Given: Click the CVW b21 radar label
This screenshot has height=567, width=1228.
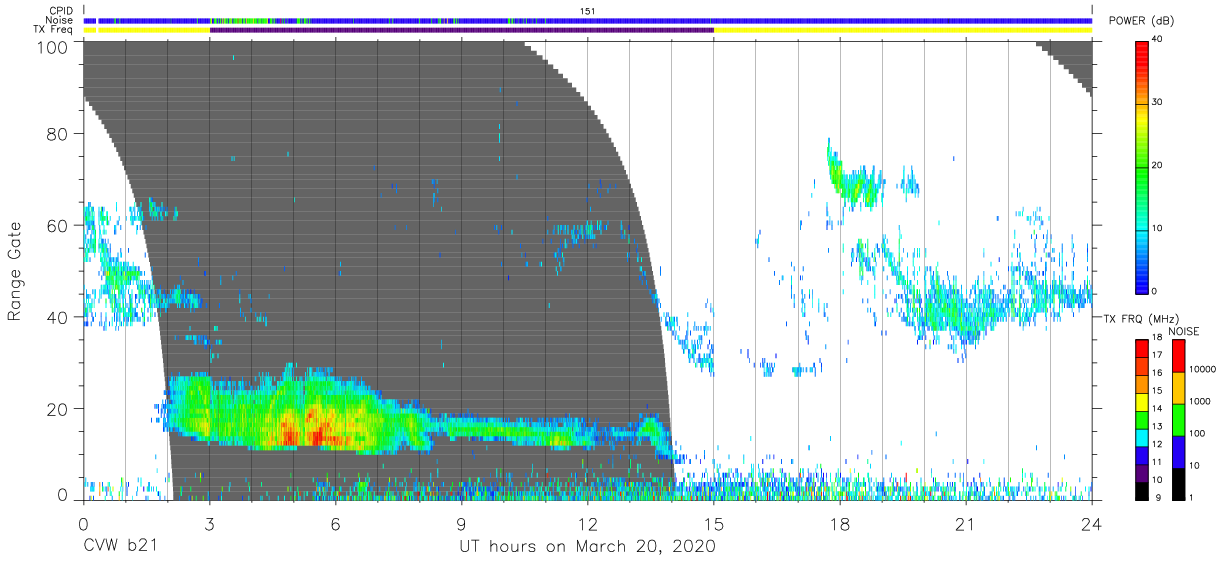Looking at the screenshot, I should click(x=119, y=547).
